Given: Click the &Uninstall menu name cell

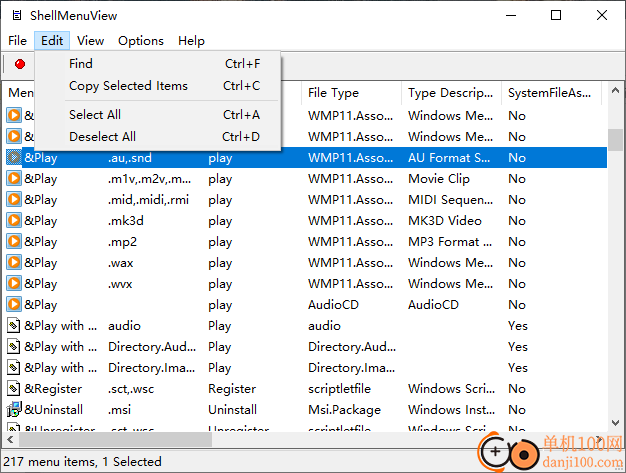Looking at the screenshot, I should coord(53,410).
